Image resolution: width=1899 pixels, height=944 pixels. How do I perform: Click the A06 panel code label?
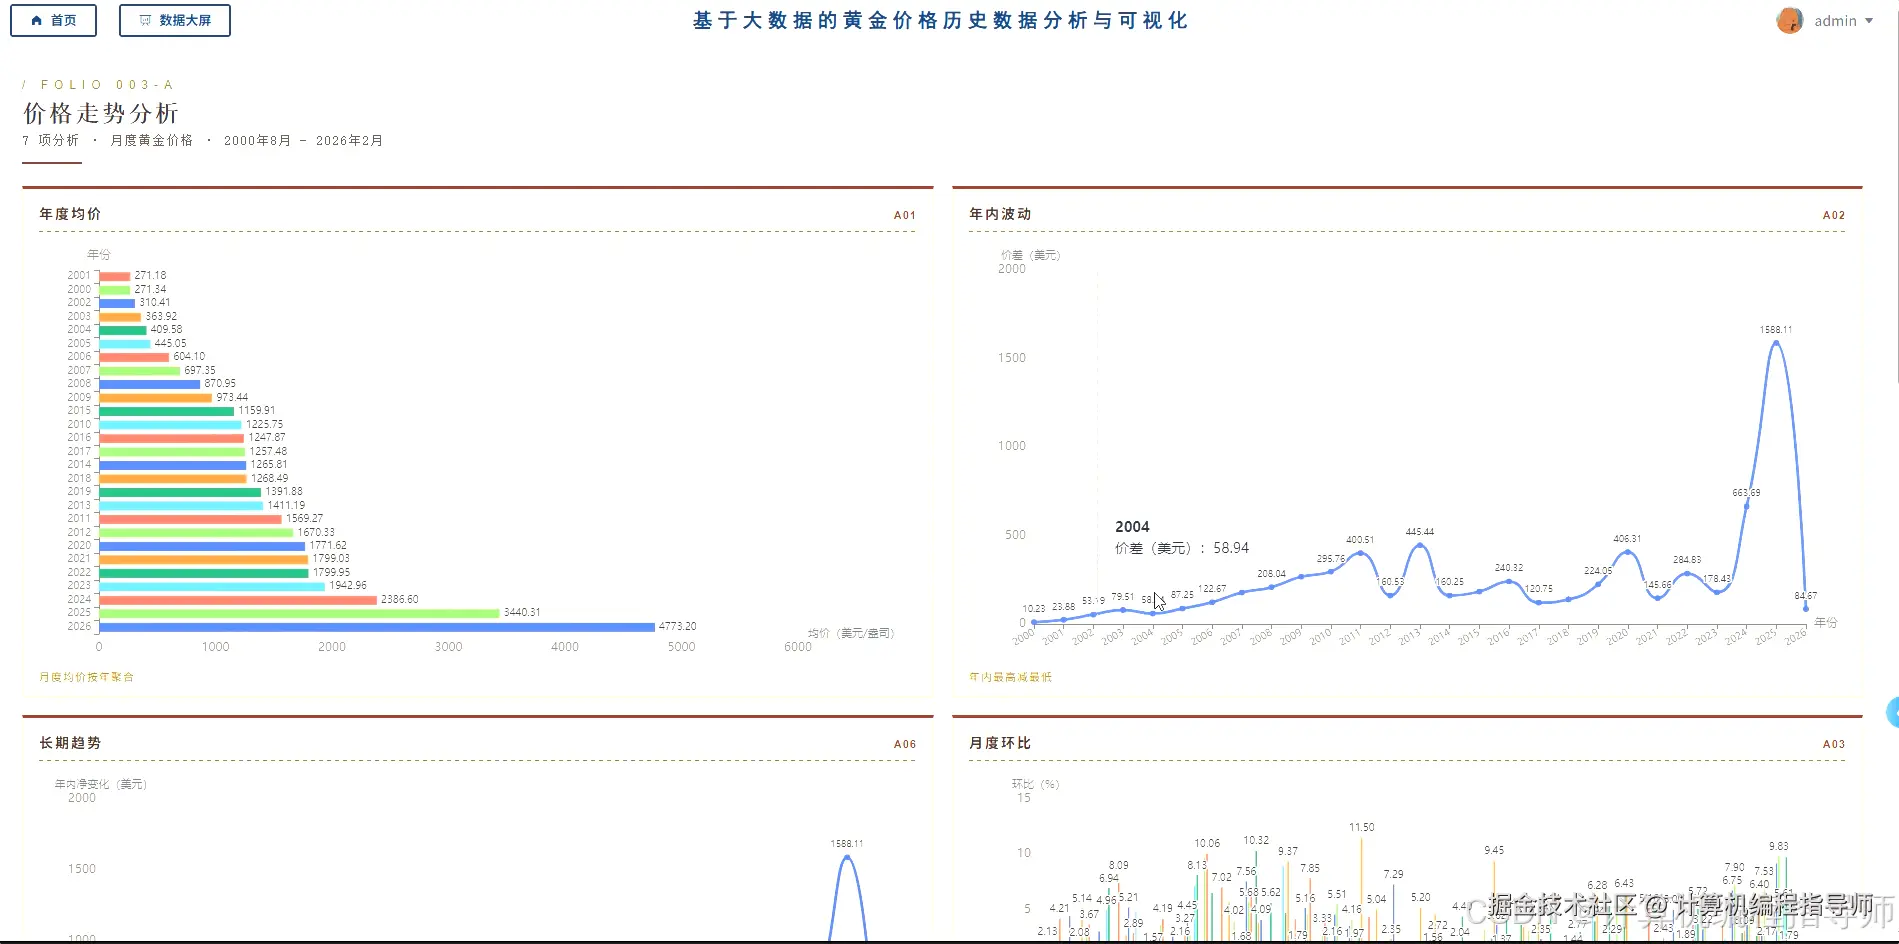pyautogui.click(x=905, y=744)
